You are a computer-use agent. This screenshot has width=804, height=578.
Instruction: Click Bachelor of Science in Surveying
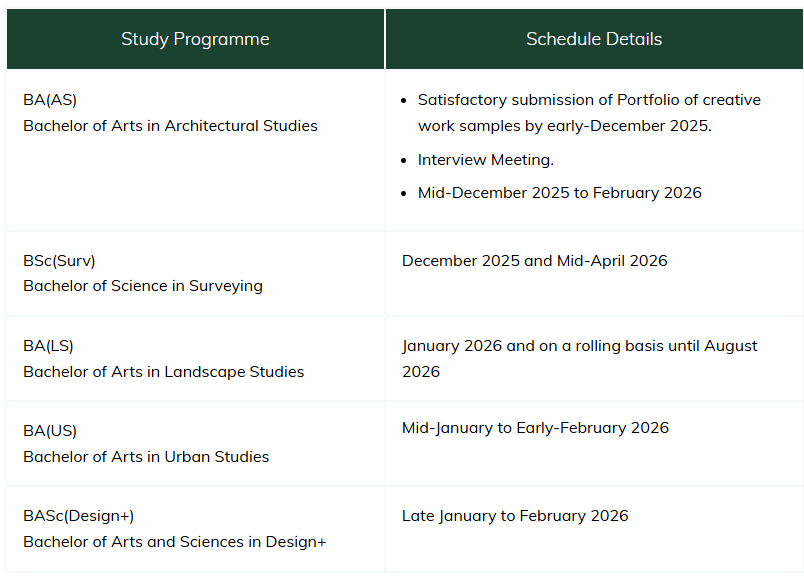[x=143, y=286]
